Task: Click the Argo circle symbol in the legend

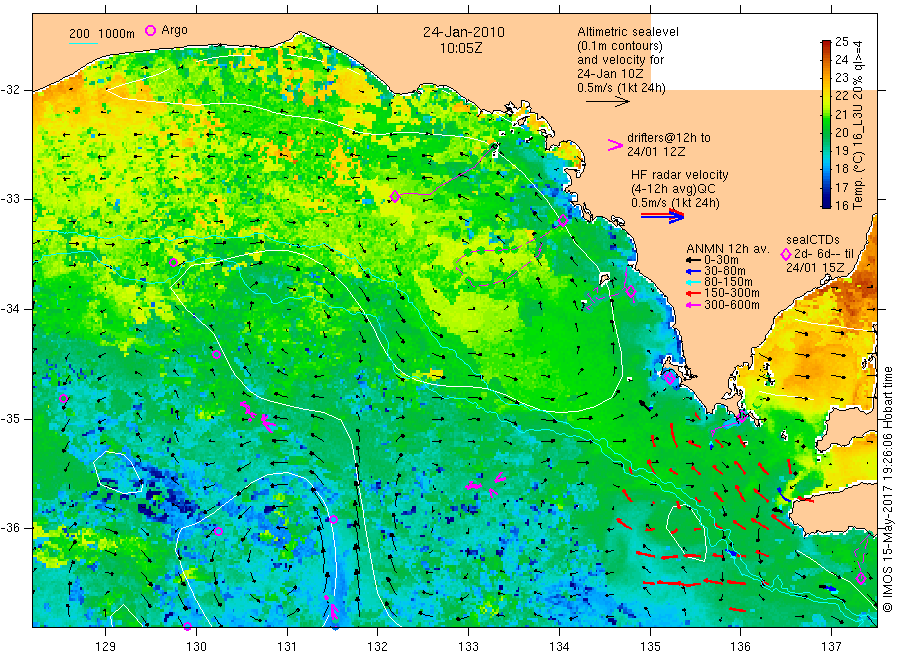Action: 150,30
